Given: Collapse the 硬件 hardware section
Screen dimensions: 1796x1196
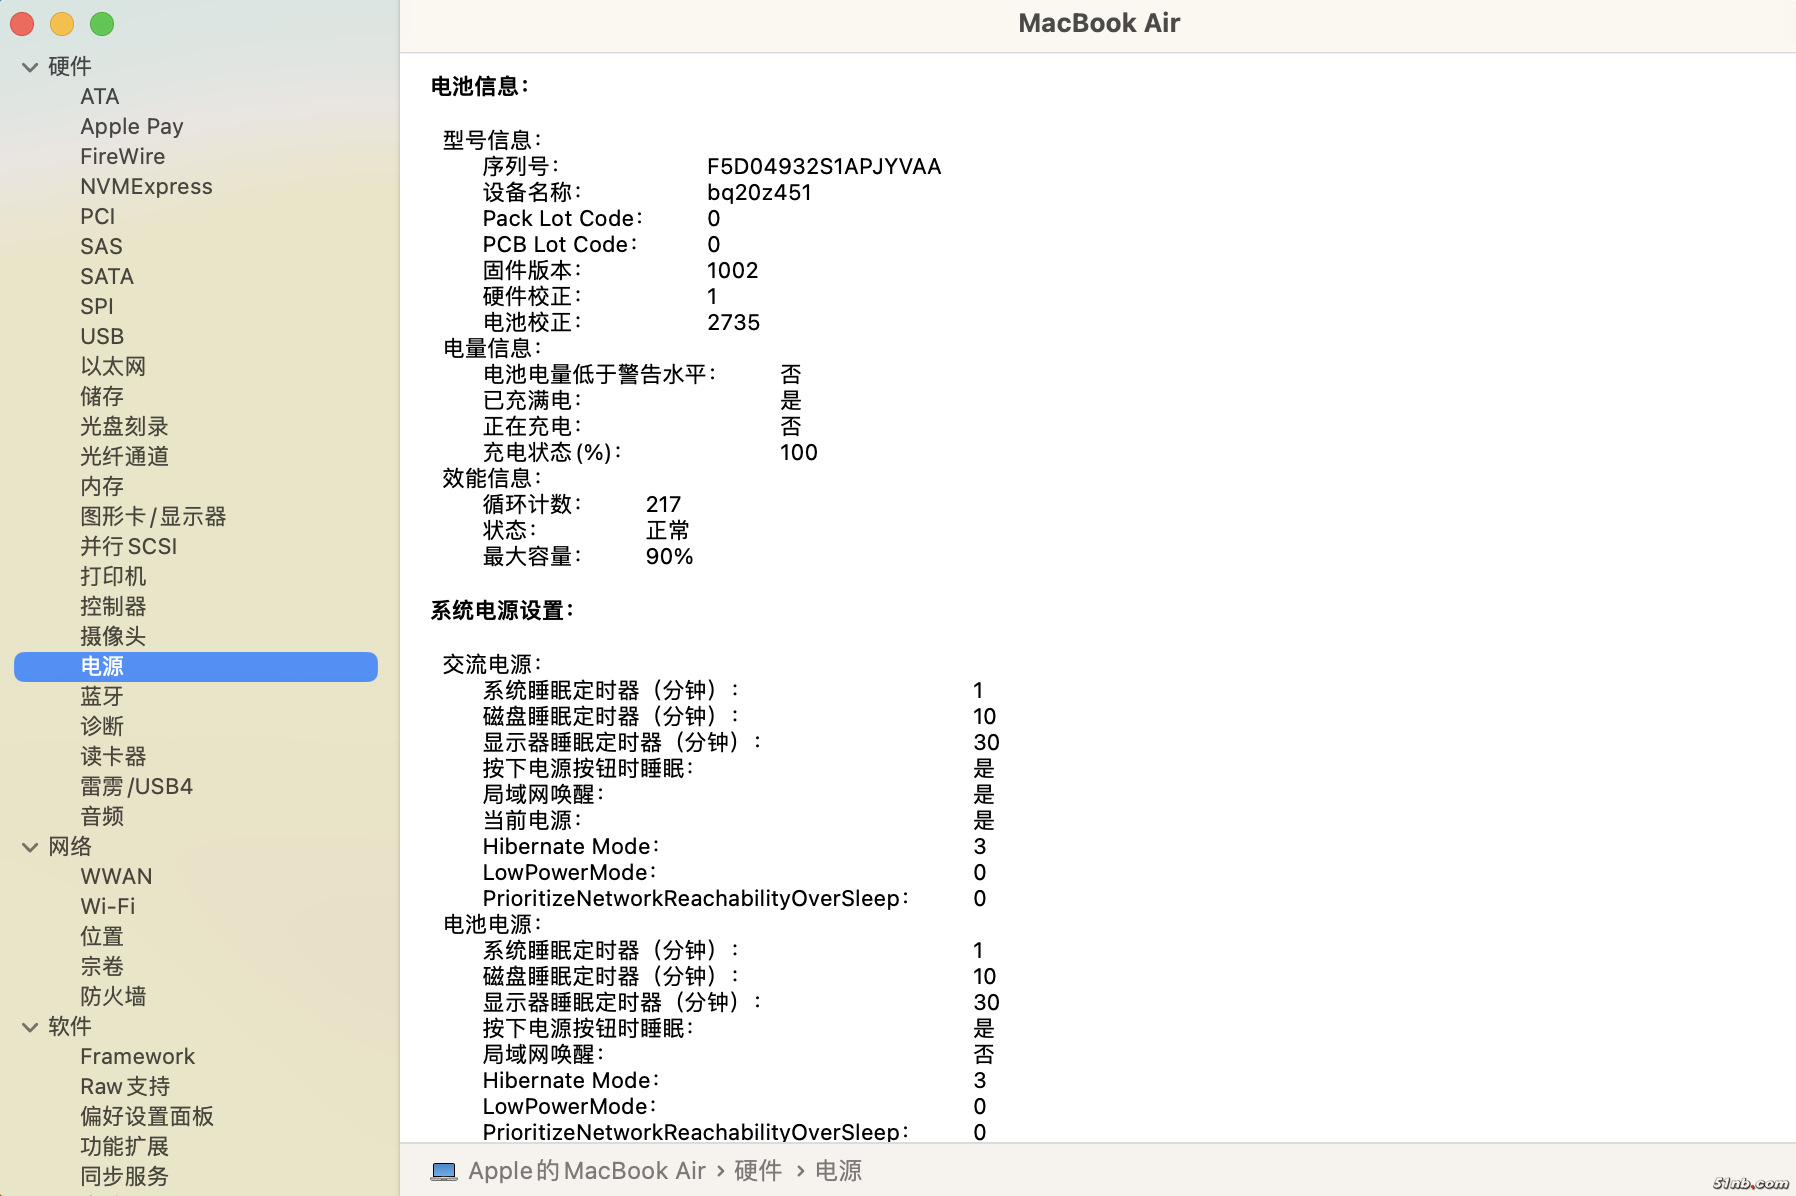Looking at the screenshot, I should click(x=30, y=67).
